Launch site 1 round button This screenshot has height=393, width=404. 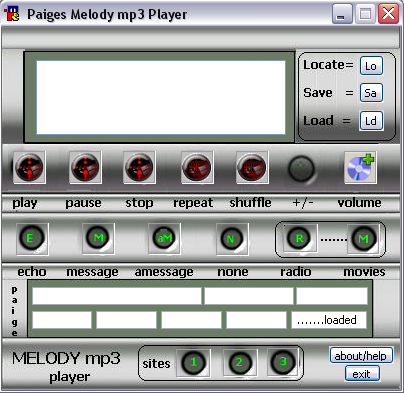click(x=193, y=363)
